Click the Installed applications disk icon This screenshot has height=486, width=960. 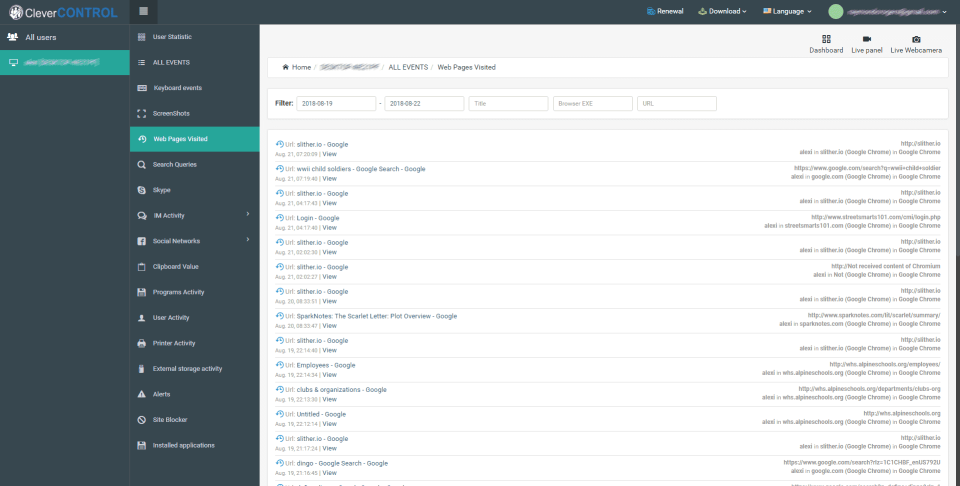tap(141, 446)
